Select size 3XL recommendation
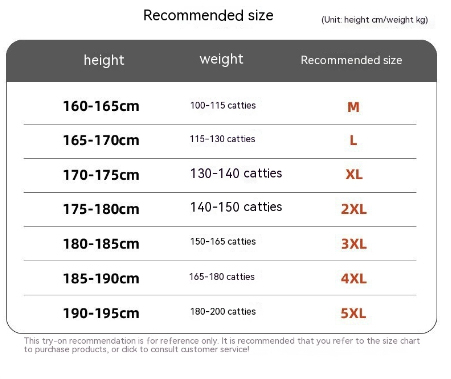Image resolution: width=451 pixels, height=379 pixels. click(354, 244)
